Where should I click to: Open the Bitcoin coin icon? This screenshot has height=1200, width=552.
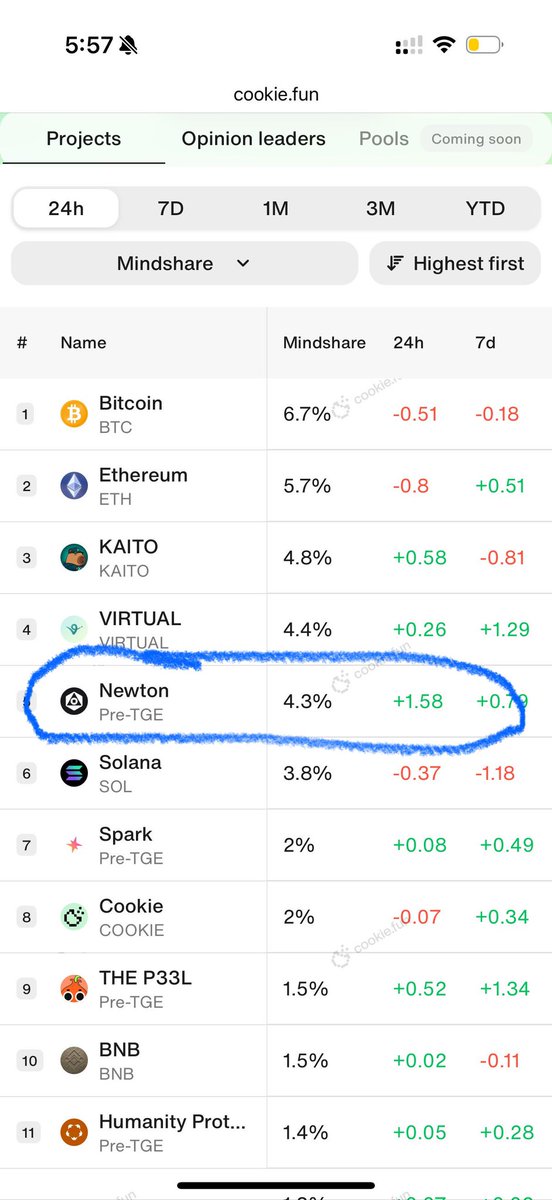74,414
